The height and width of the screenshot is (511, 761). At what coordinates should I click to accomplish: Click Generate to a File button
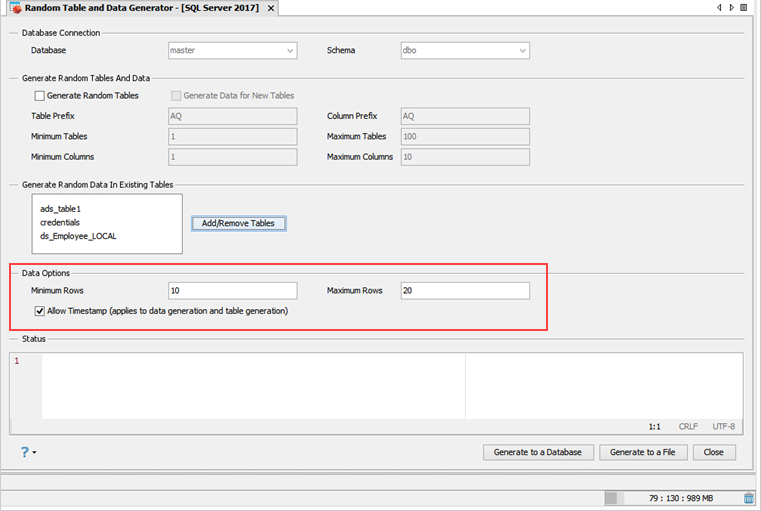pyautogui.click(x=643, y=452)
